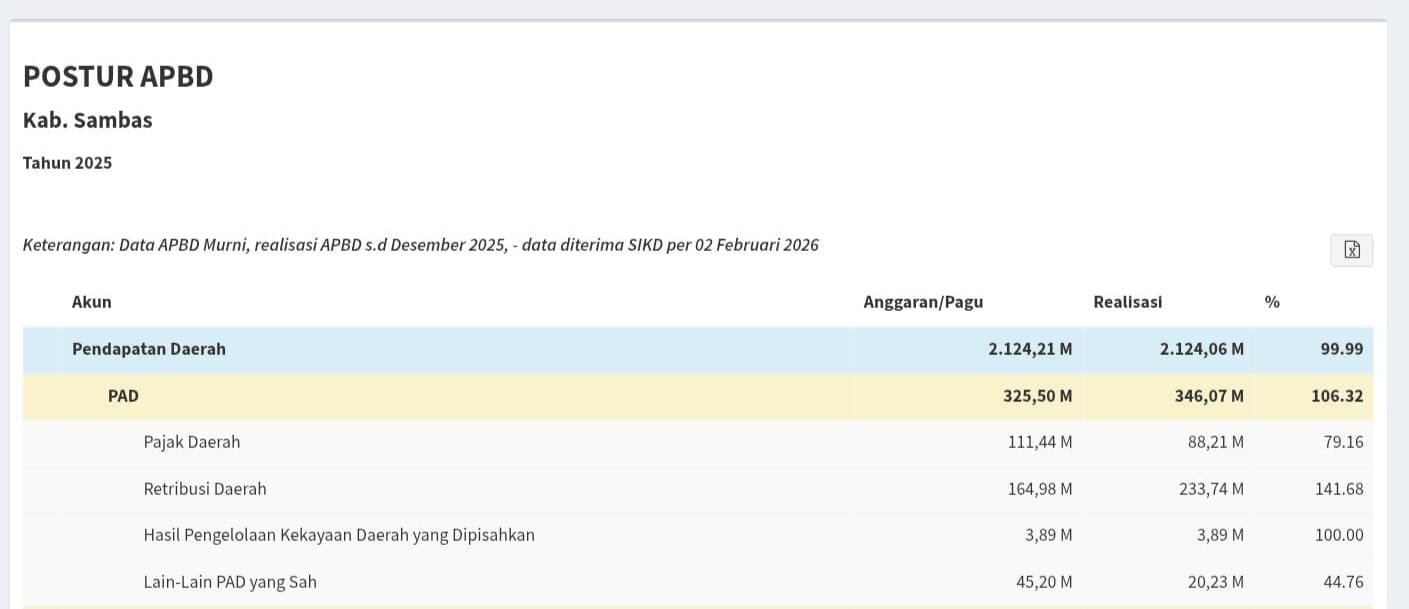Select the Realisasi column header

pos(1127,302)
